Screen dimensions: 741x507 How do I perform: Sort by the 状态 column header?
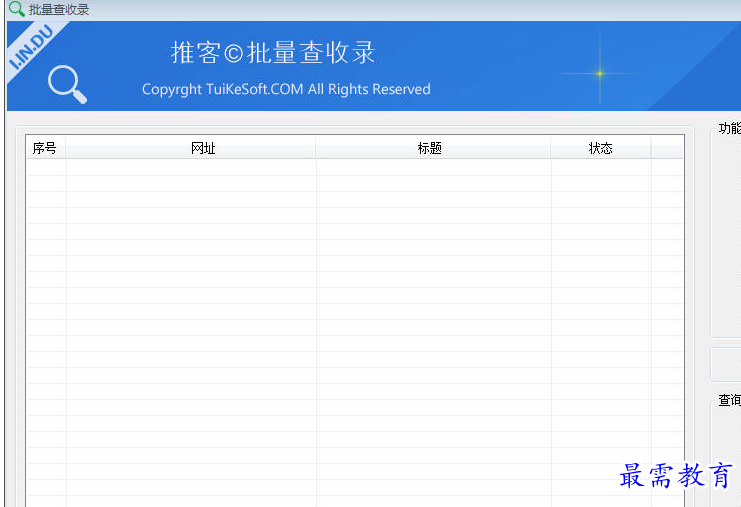[600, 148]
